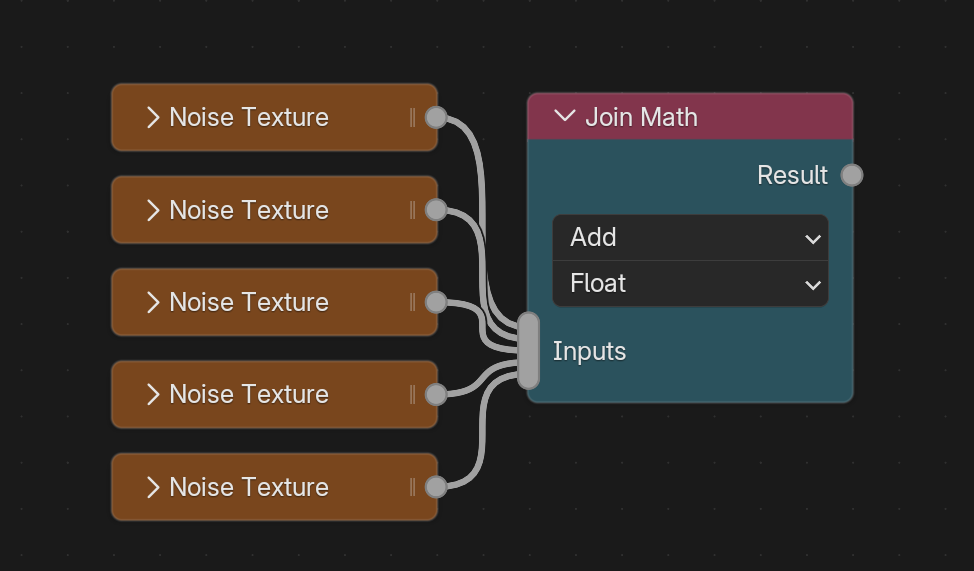Expand the fourth Noise Texture node chevron
The width and height of the screenshot is (974, 571).
(153, 394)
